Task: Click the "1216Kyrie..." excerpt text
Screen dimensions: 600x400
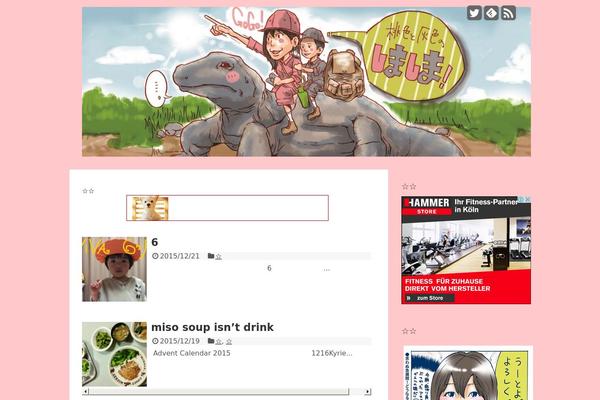Action: 332,353
